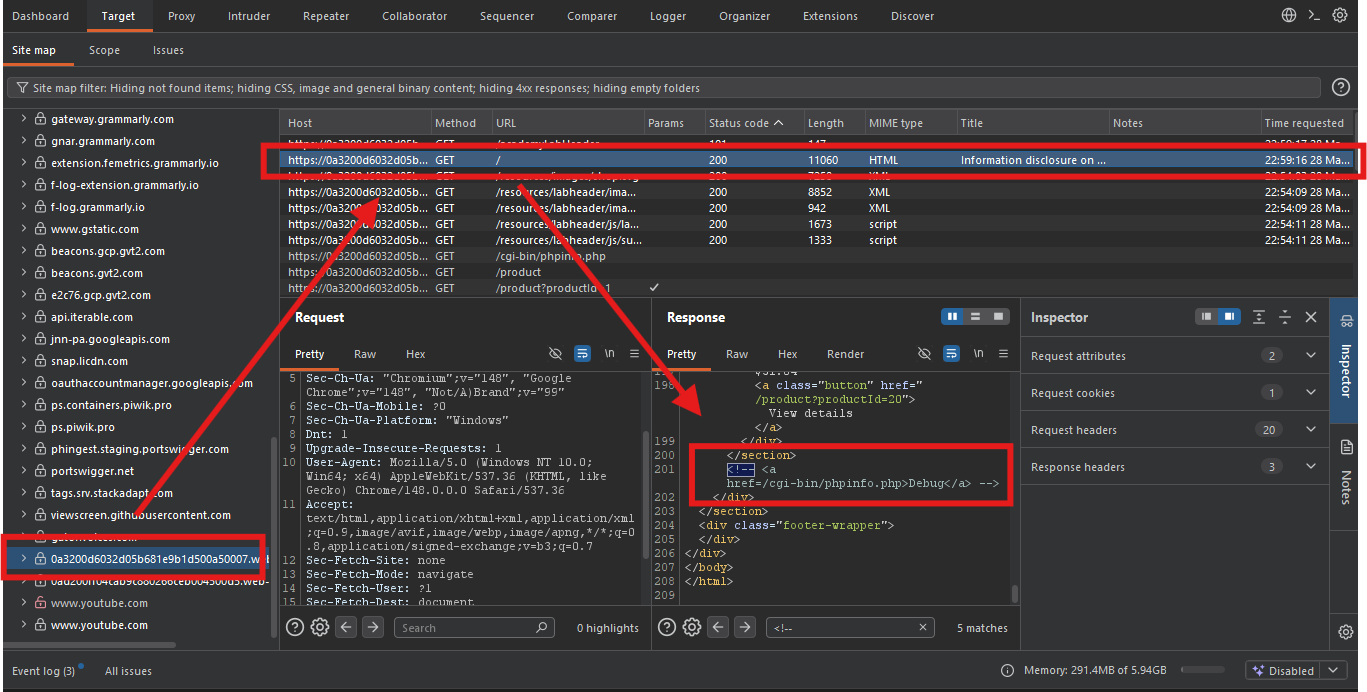The width and height of the screenshot is (1367, 692).
Task: Click the site map filter help icon
Action: coord(1341,88)
